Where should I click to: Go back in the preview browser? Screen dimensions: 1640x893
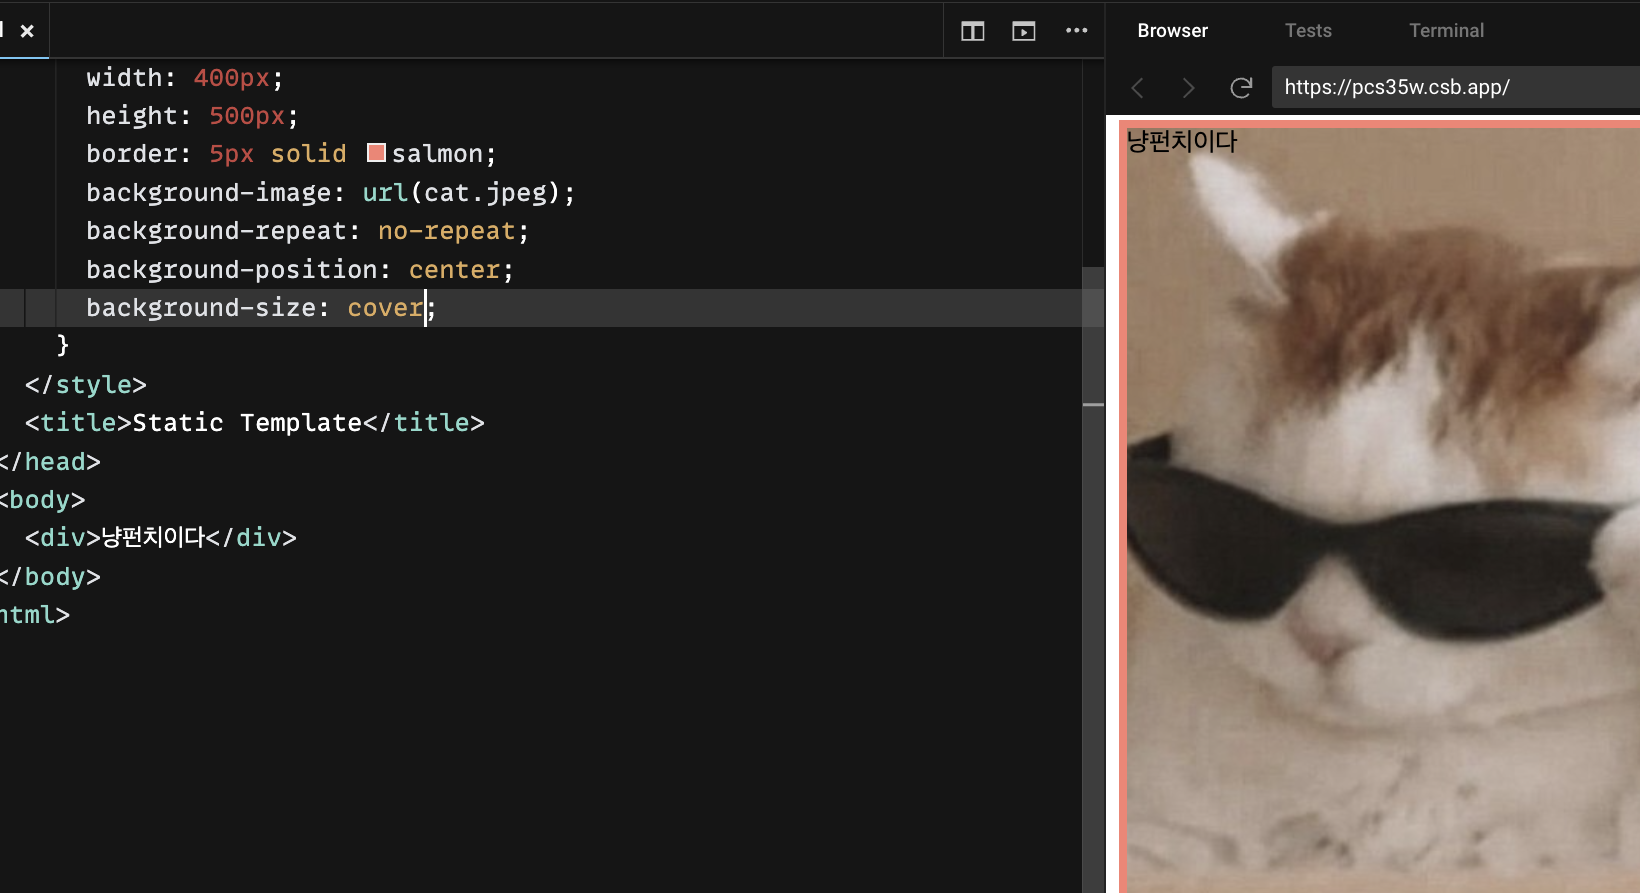(x=1137, y=88)
